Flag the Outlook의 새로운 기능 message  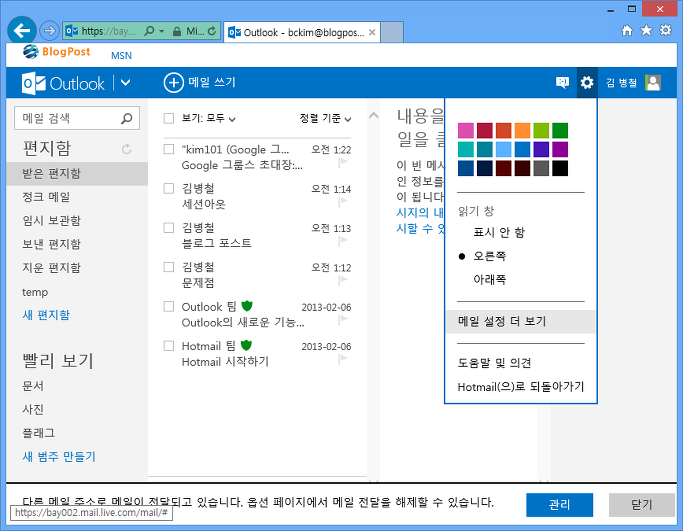(343, 320)
